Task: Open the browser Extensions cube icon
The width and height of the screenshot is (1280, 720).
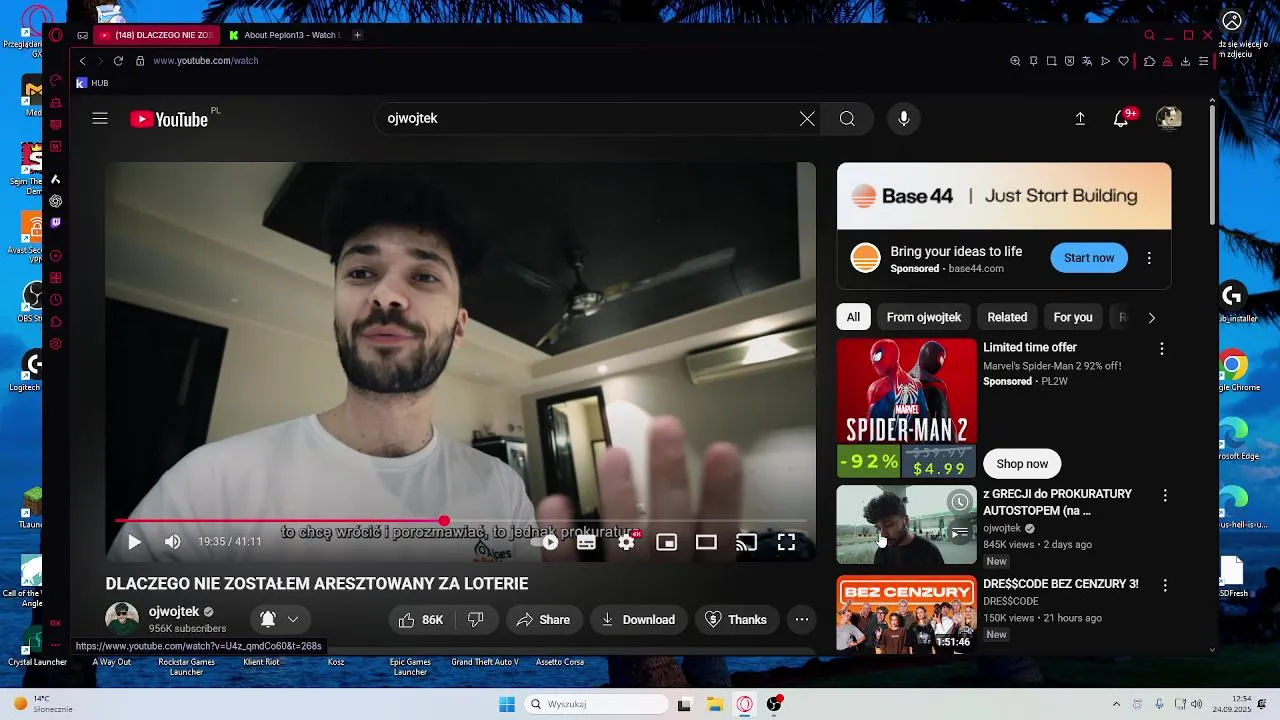Action: tap(1150, 61)
